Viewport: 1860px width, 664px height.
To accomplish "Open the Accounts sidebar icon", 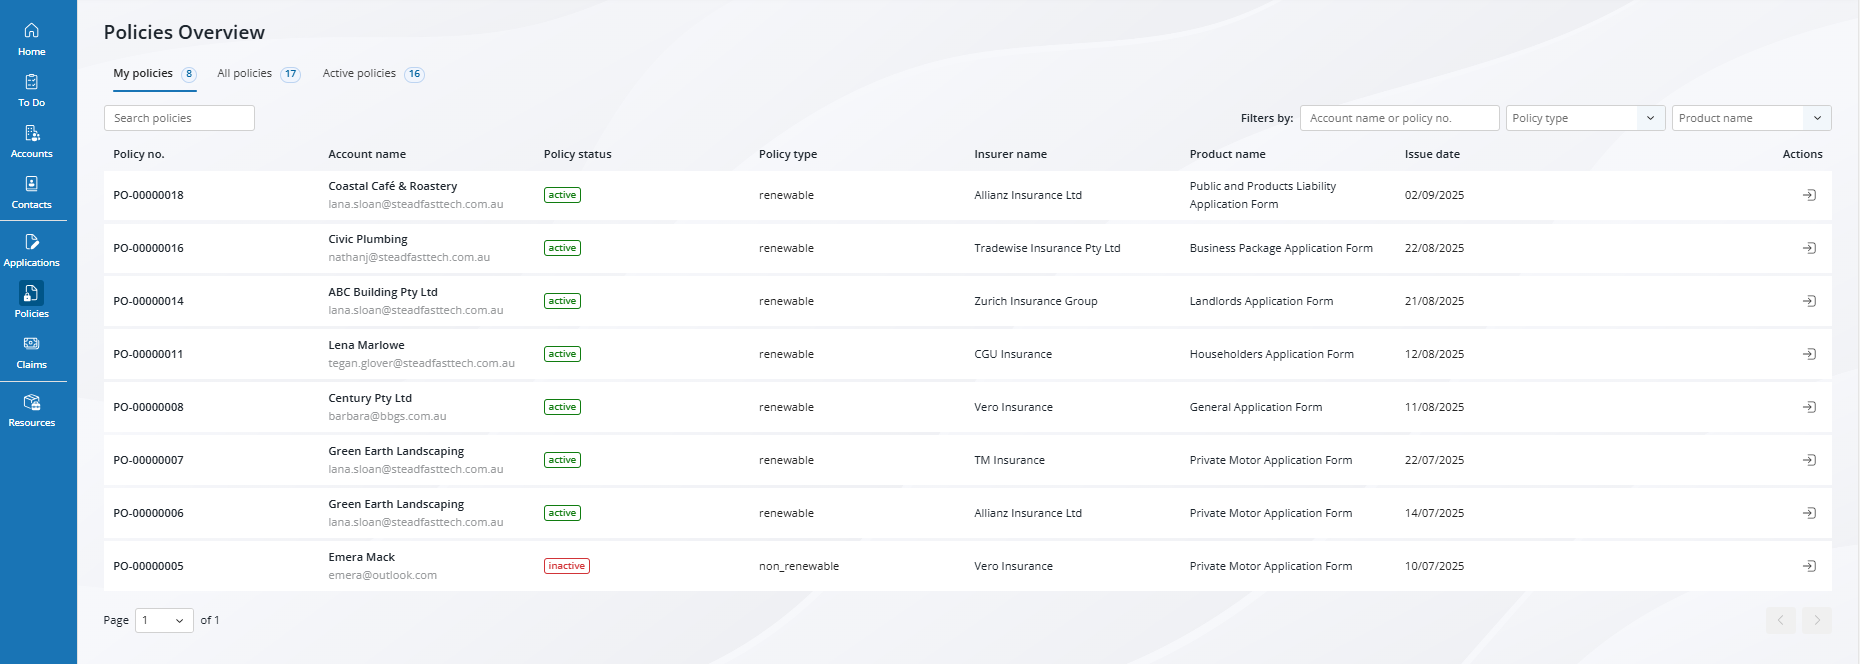I will pos(32,140).
